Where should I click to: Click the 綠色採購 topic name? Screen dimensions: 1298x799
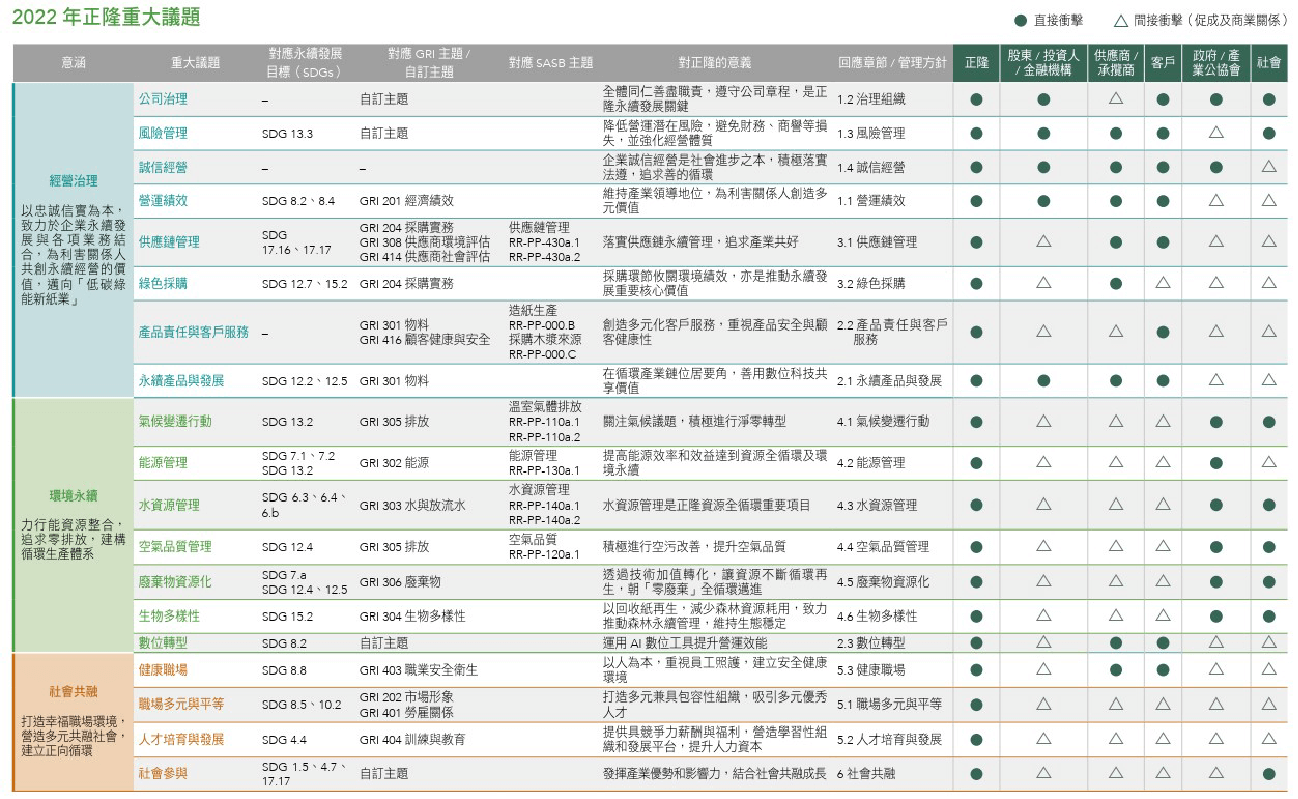coord(163,283)
